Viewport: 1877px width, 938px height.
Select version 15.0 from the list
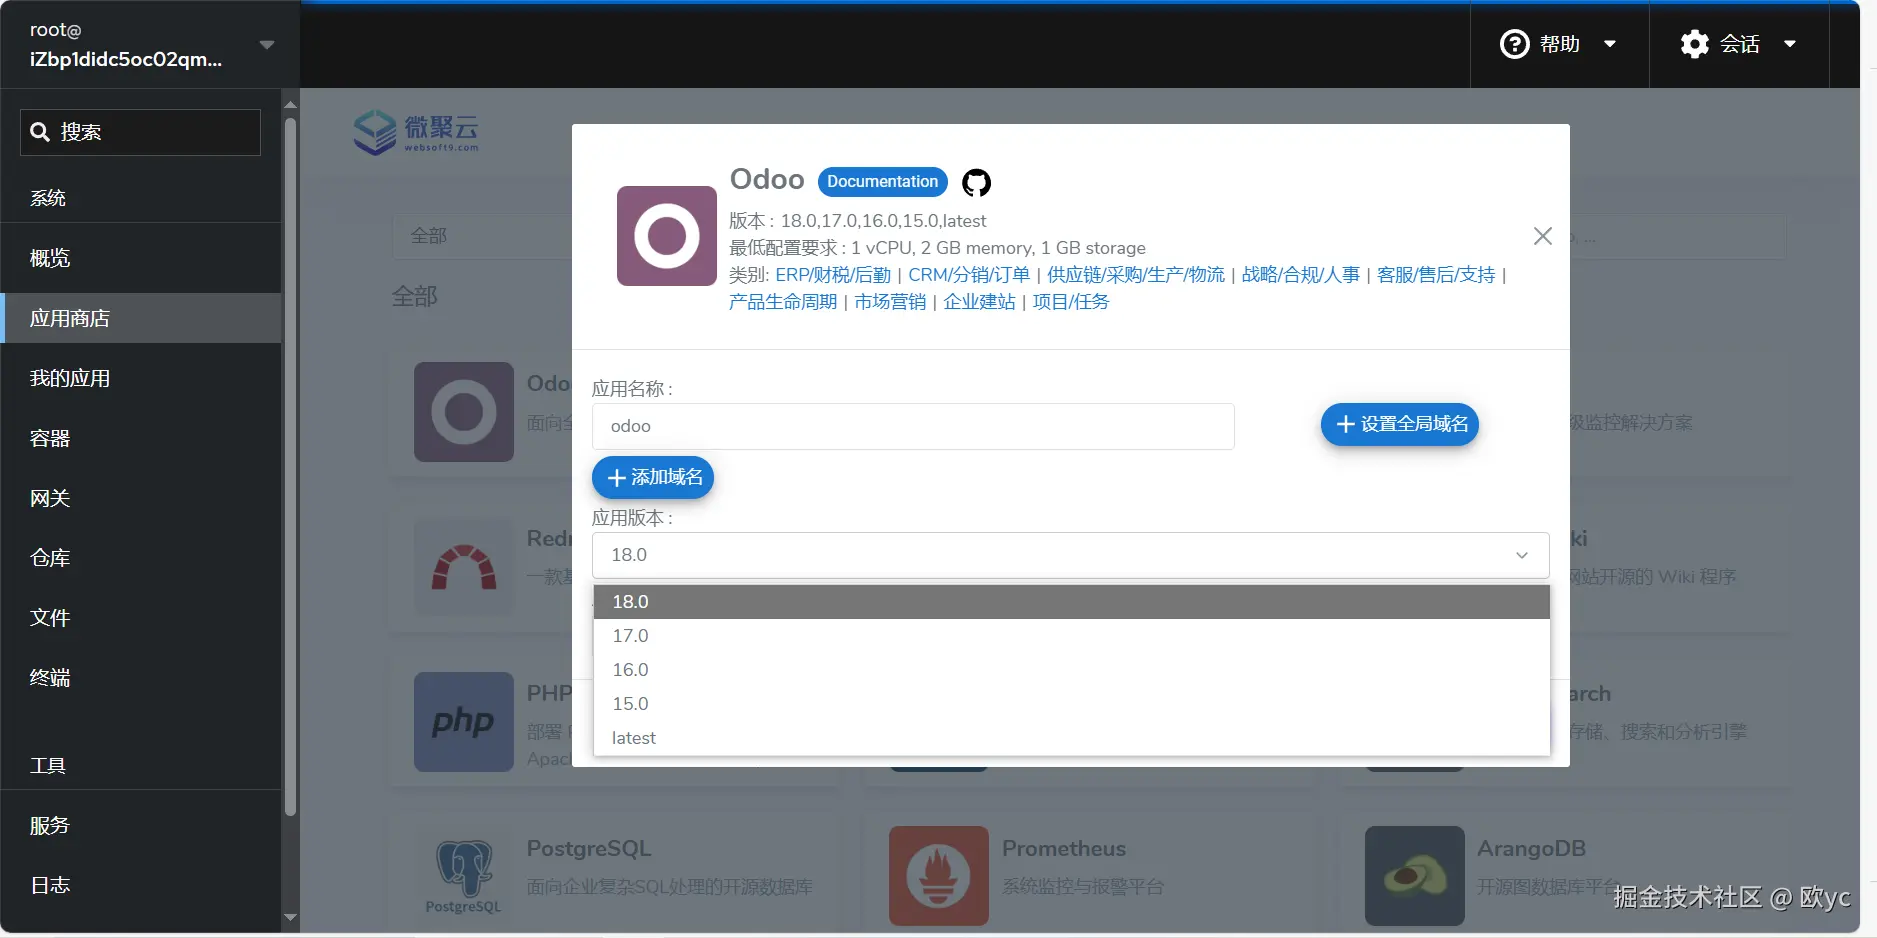pyautogui.click(x=1071, y=704)
